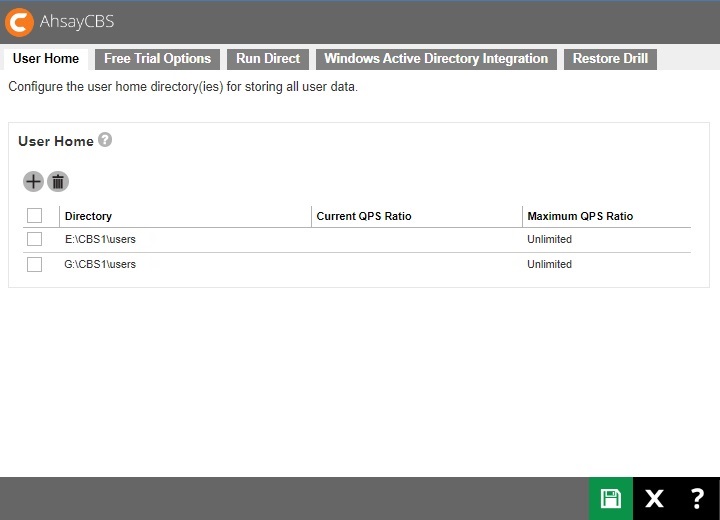720x520 pixels.
Task: Click the Directory column header
Action: tap(88, 216)
